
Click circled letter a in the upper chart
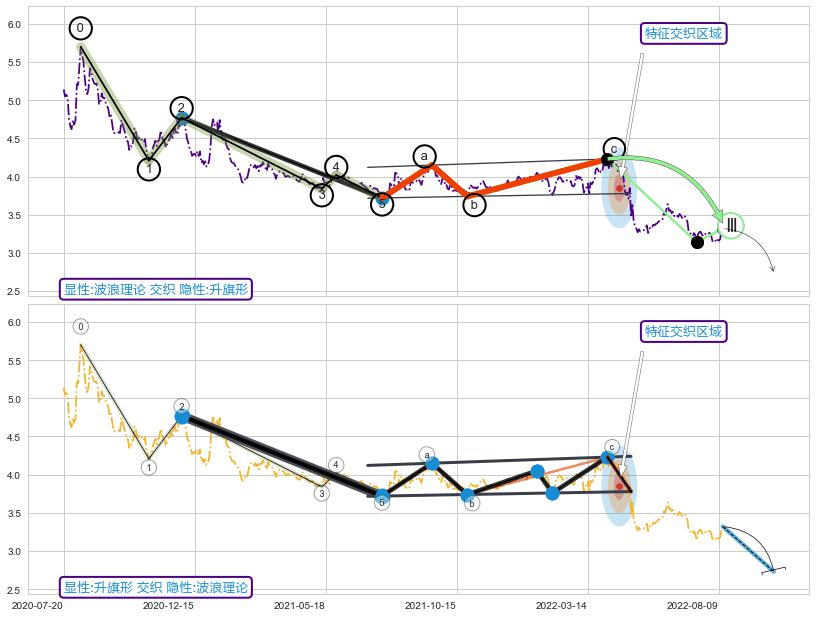click(424, 156)
